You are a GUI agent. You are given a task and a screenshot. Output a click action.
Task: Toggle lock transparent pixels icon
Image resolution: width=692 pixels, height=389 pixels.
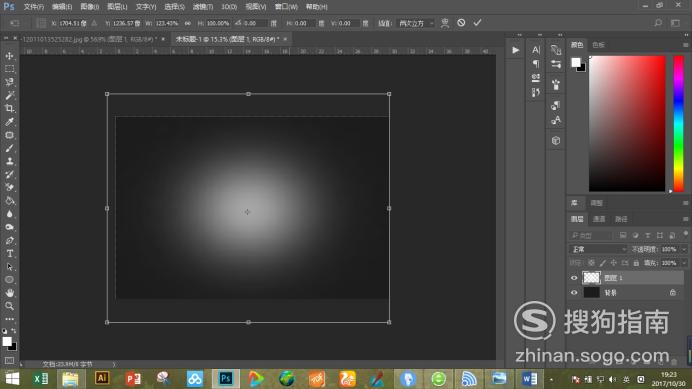point(591,263)
